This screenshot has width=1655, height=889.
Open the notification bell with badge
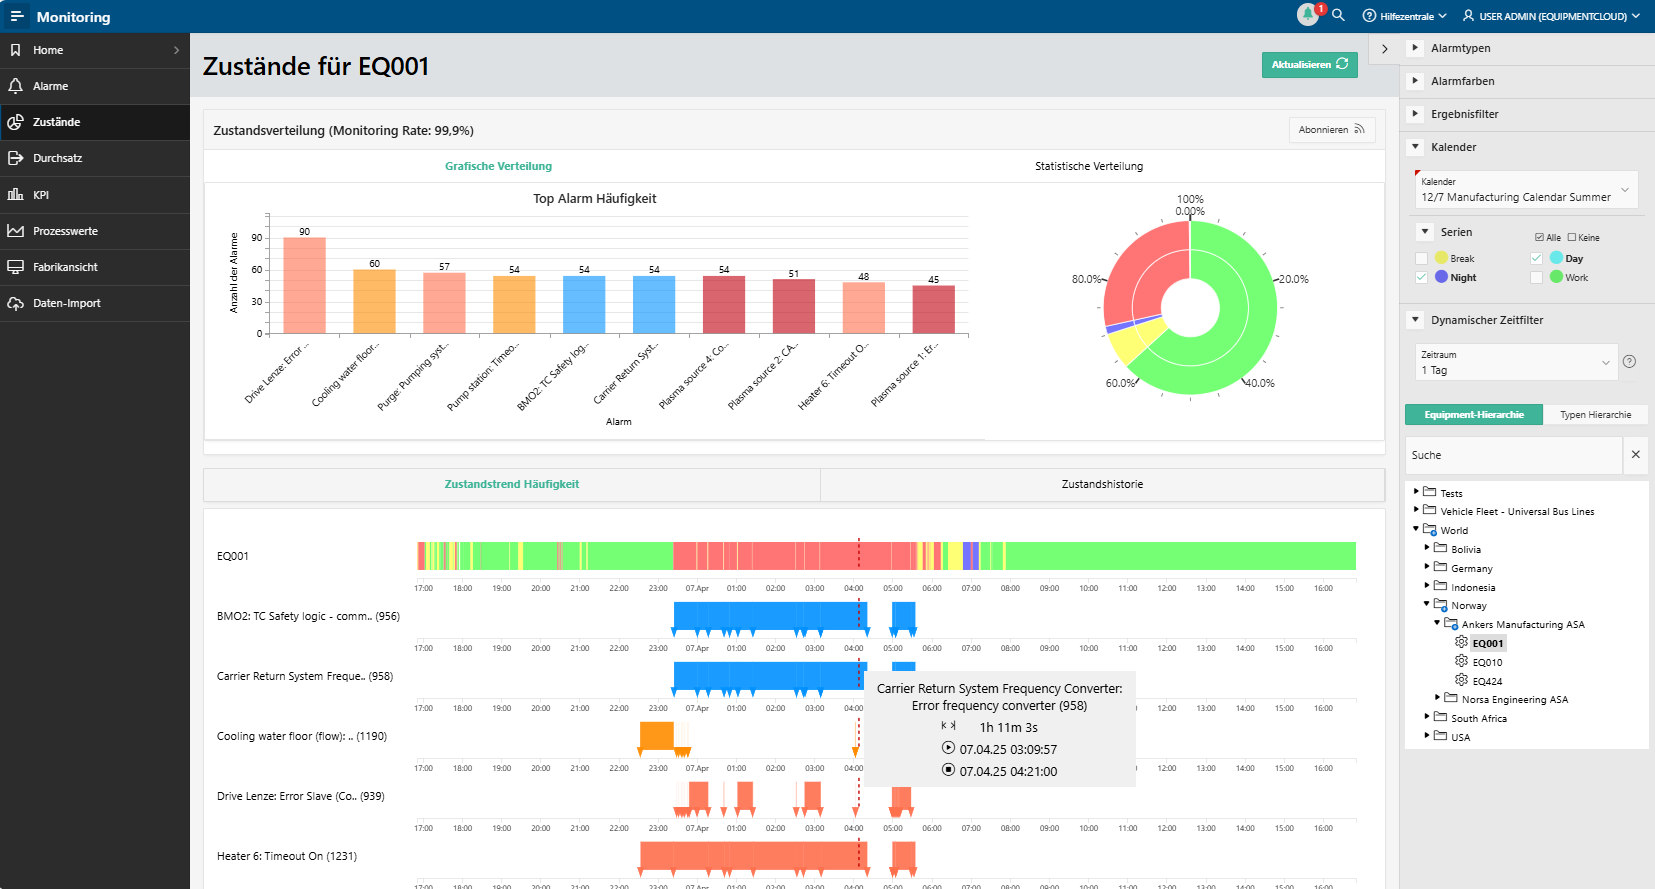click(x=1308, y=15)
